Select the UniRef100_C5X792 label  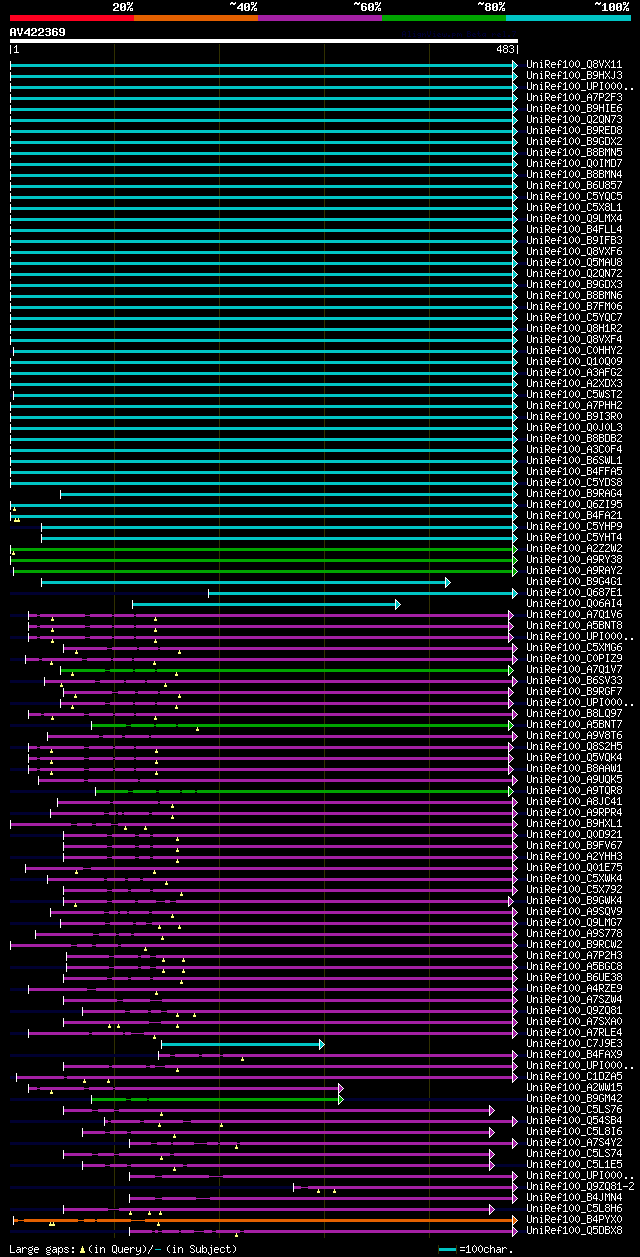[574, 889]
